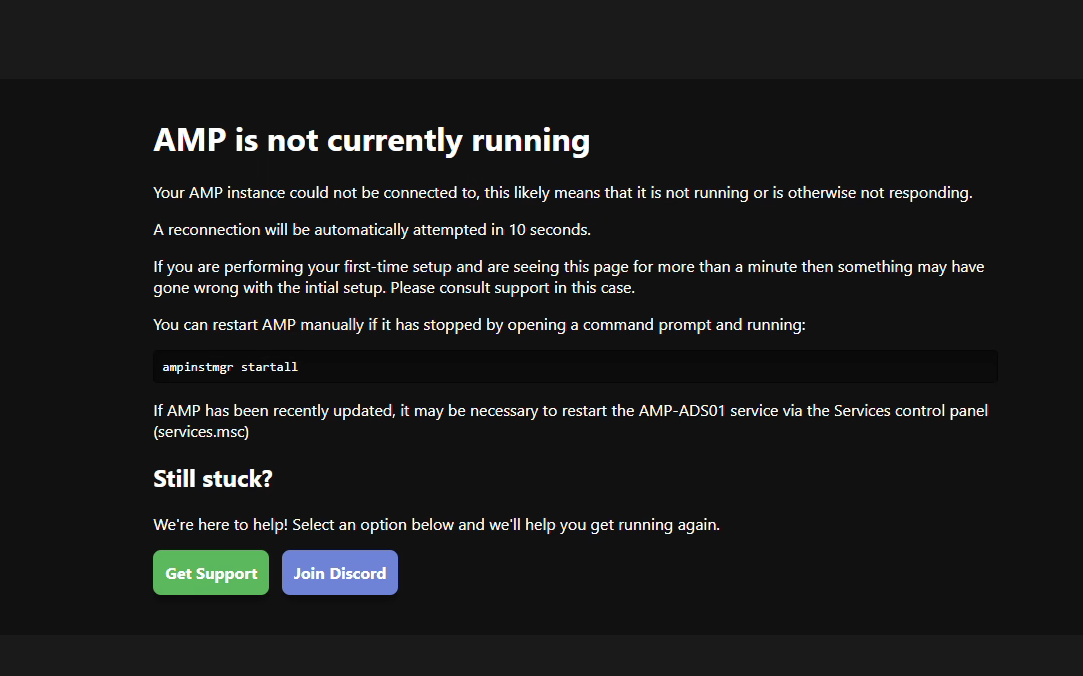Click the 'Your AMP instance could not' paragraph

click(x=562, y=193)
